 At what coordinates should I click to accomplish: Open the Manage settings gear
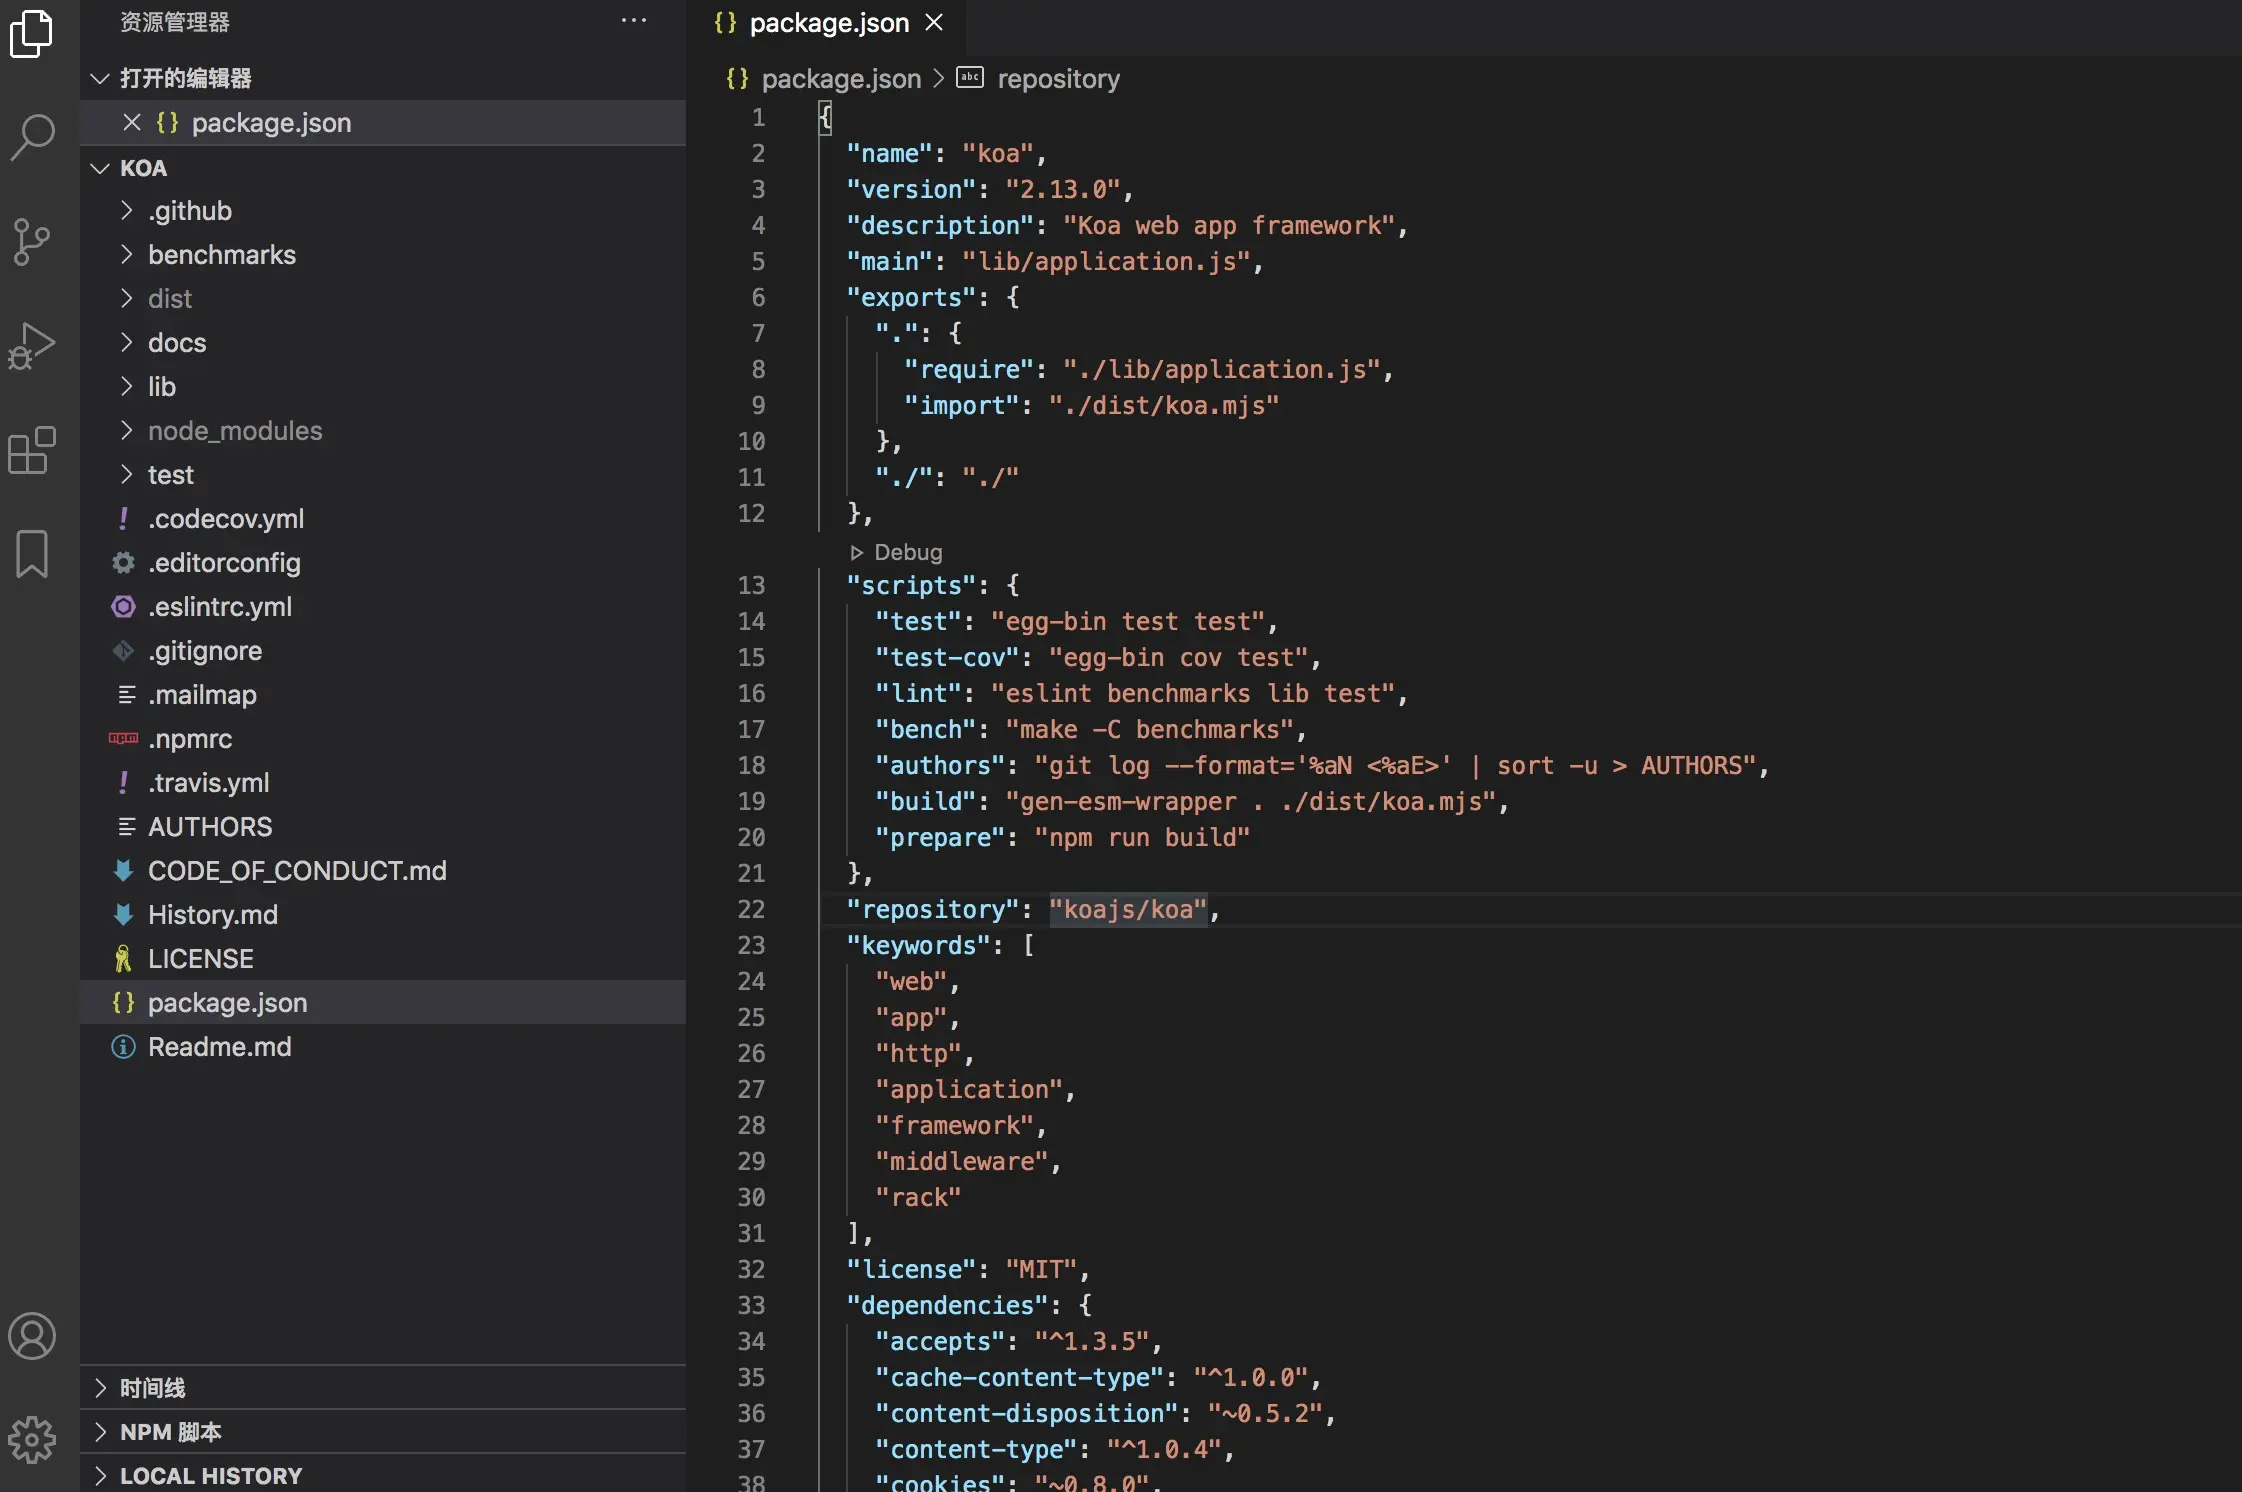32,1439
